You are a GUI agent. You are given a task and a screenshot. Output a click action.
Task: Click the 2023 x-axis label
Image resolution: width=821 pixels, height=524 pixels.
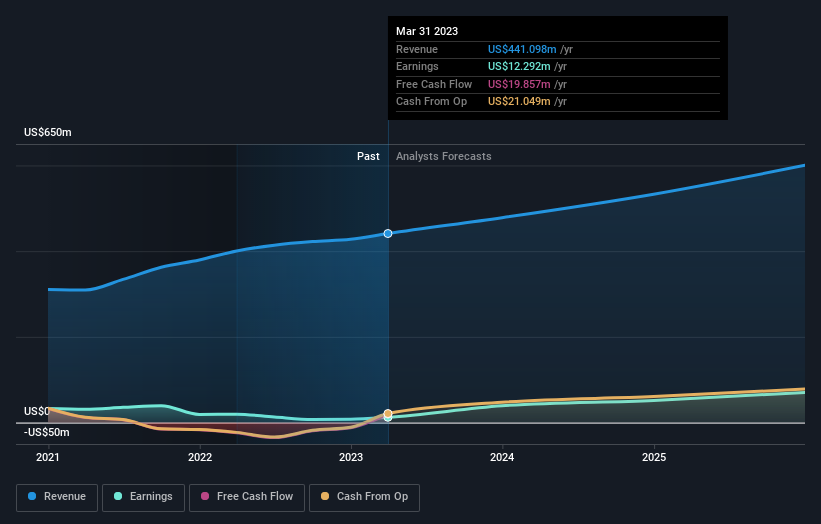[x=351, y=458]
